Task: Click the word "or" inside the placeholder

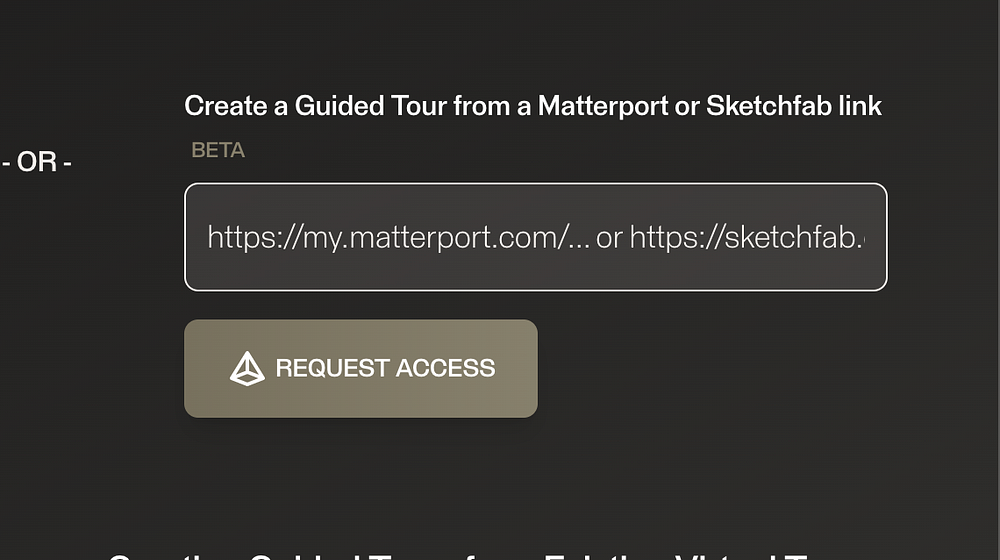Action: coord(609,237)
